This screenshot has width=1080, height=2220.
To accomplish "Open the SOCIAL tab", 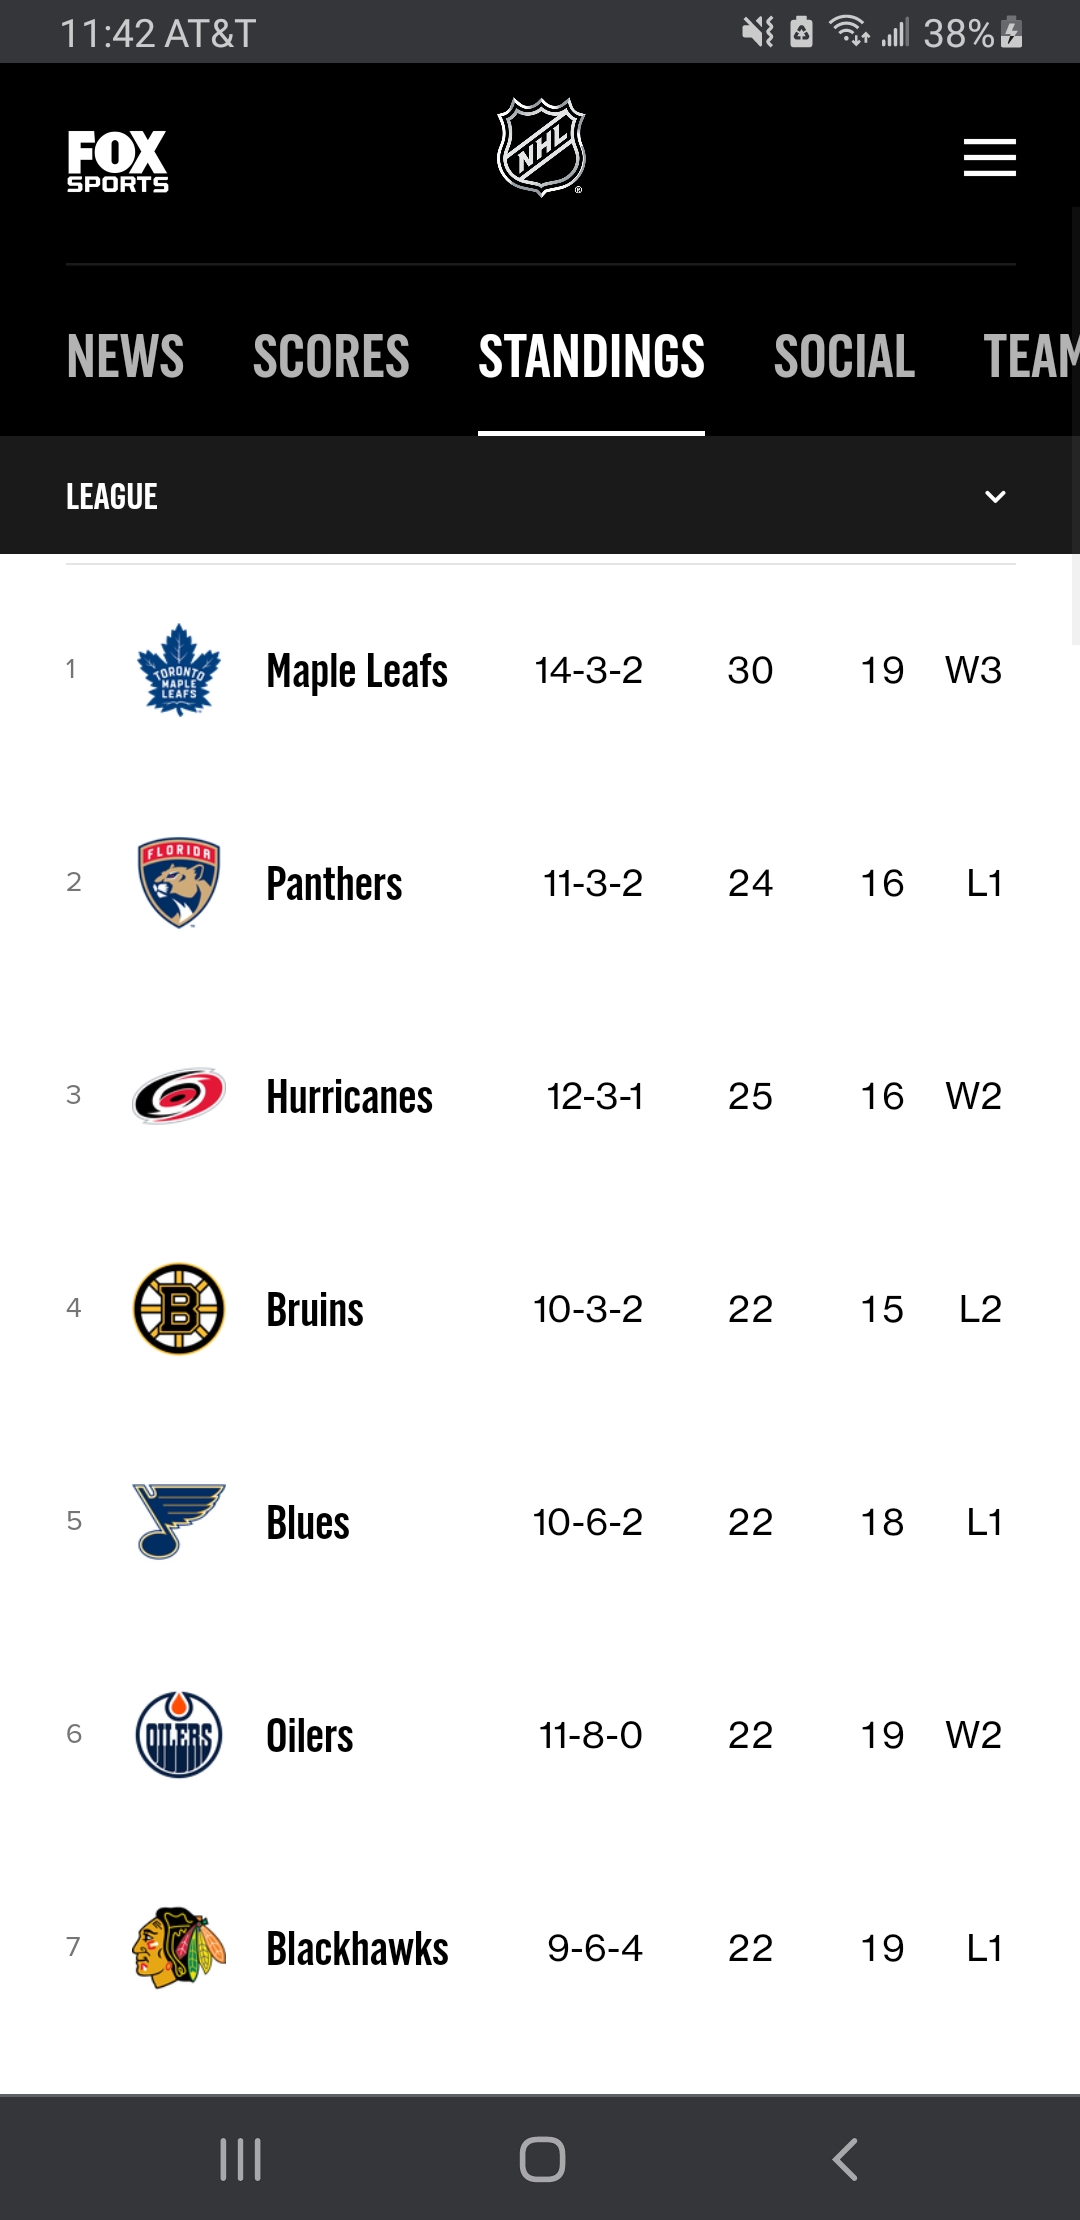I will pyautogui.click(x=844, y=356).
